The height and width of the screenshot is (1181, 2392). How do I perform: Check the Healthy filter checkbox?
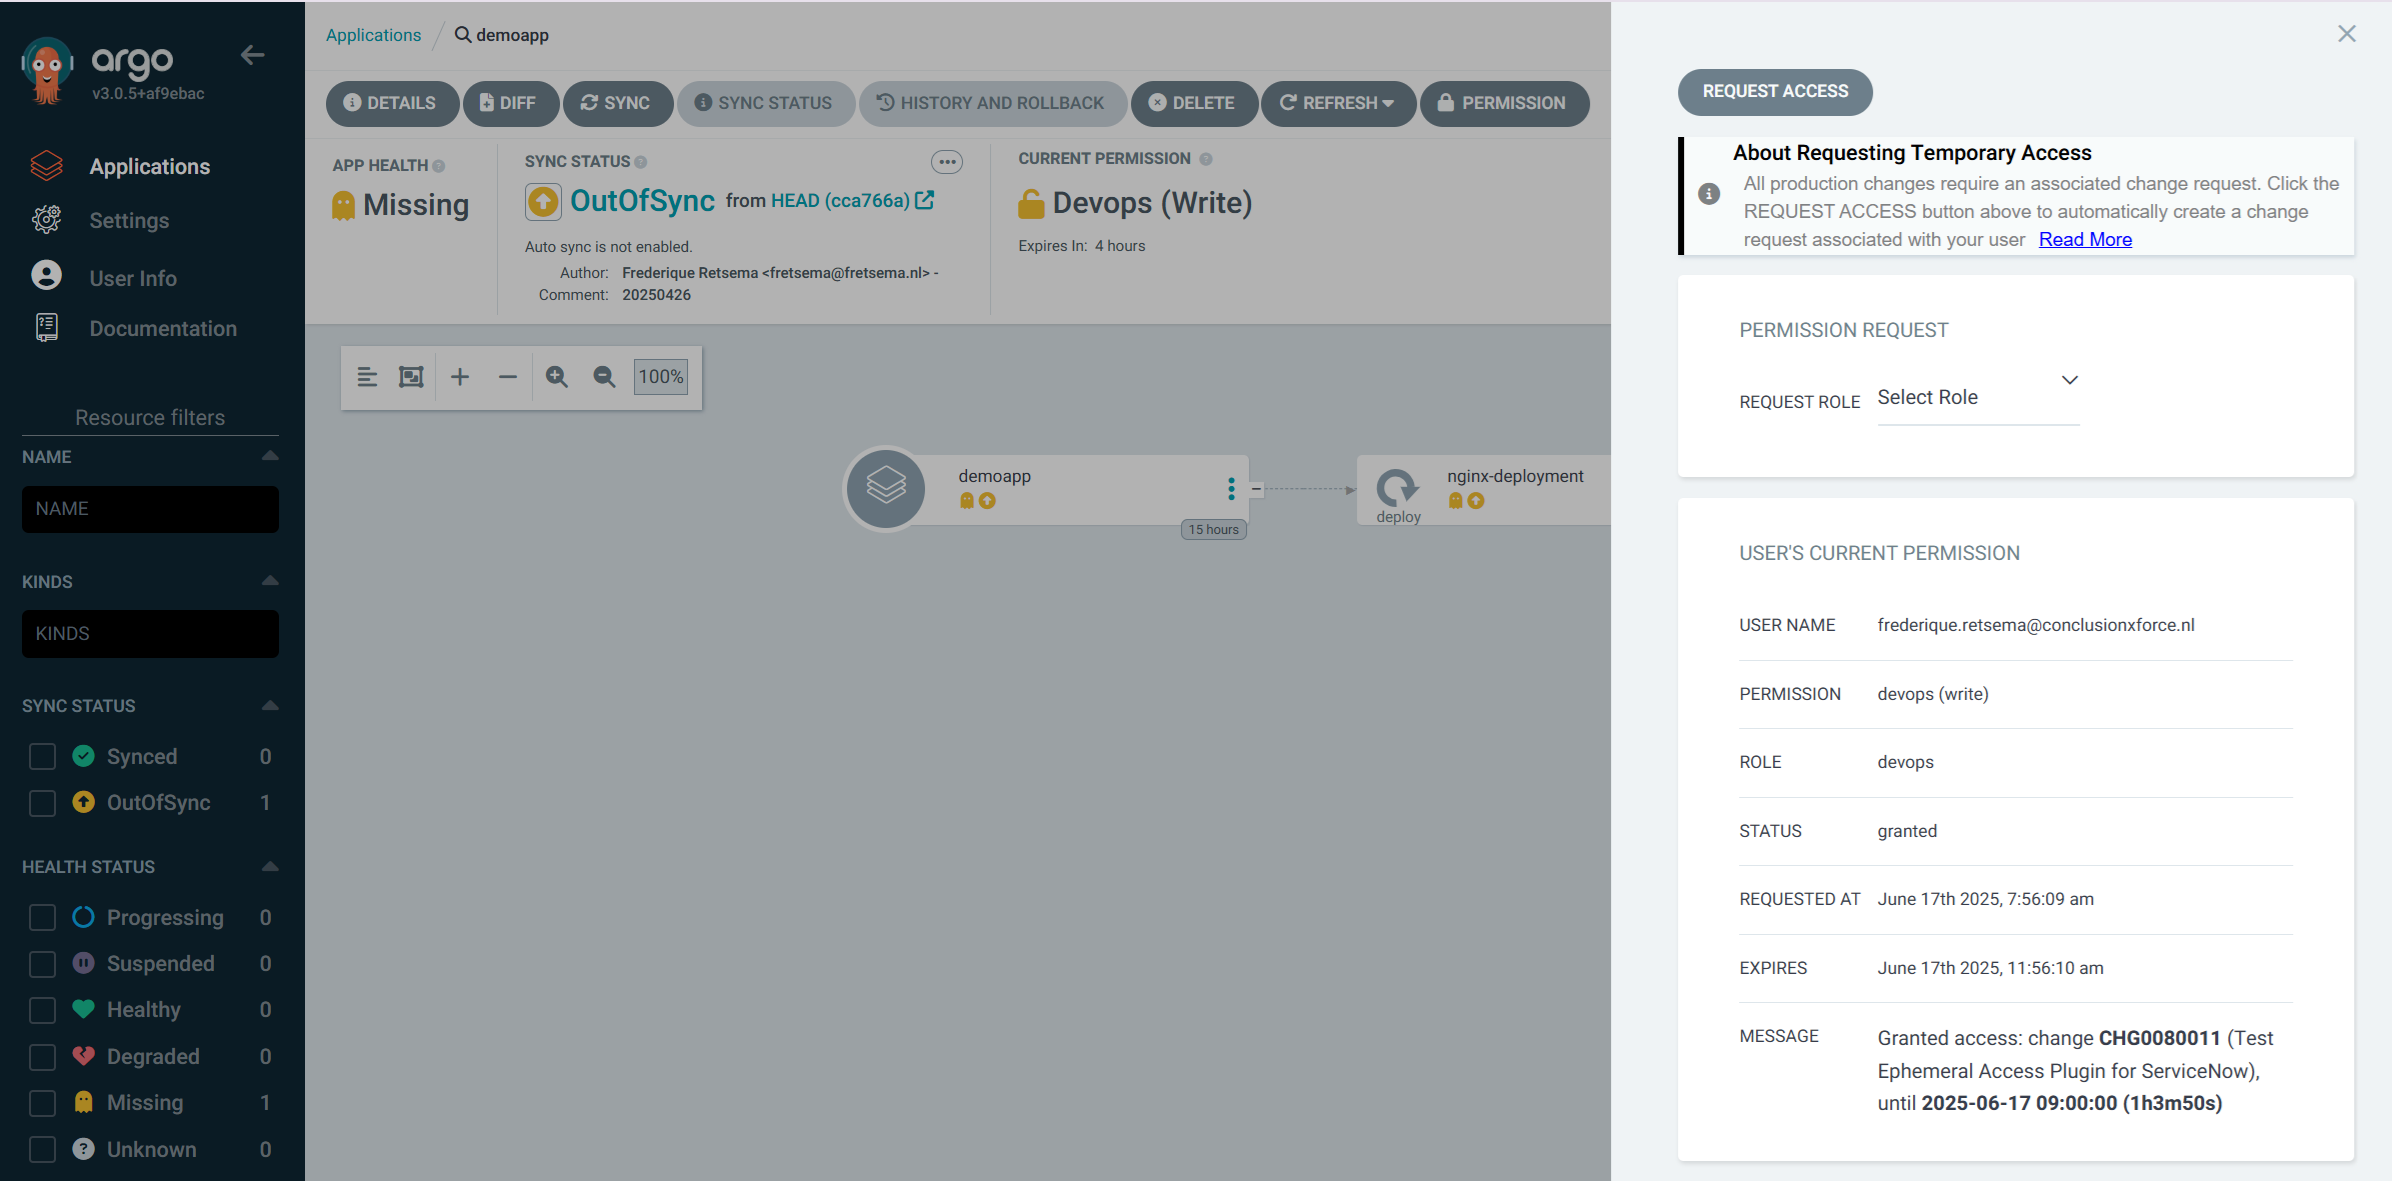(42, 1010)
